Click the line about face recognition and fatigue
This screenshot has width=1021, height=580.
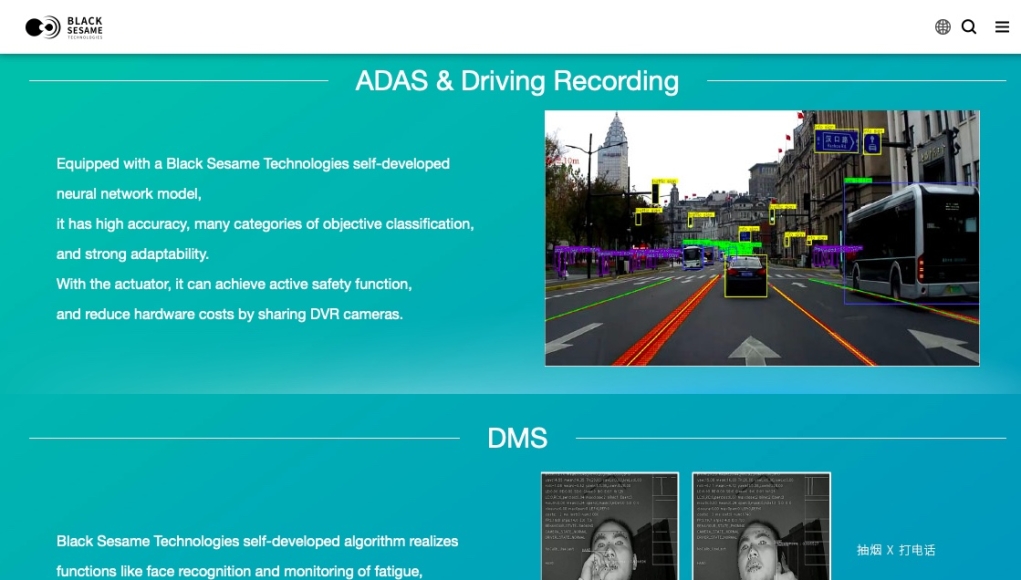coord(239,572)
